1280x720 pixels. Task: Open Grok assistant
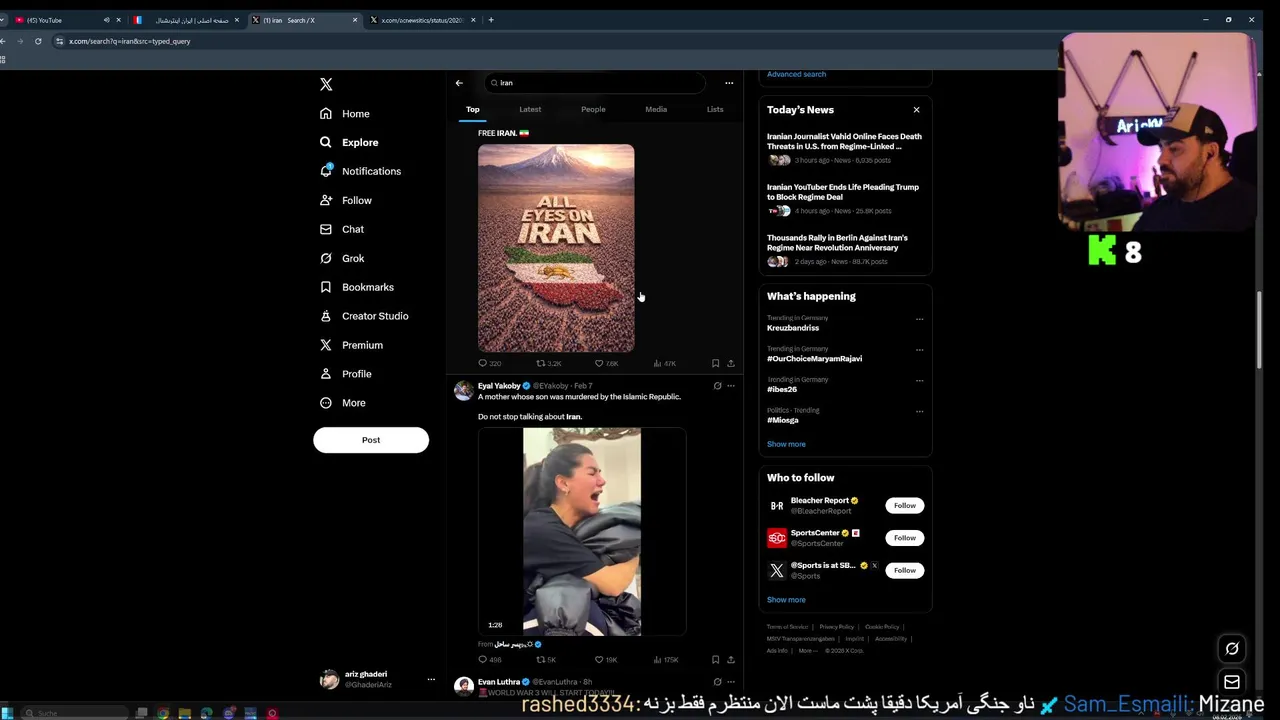[x=342, y=258]
